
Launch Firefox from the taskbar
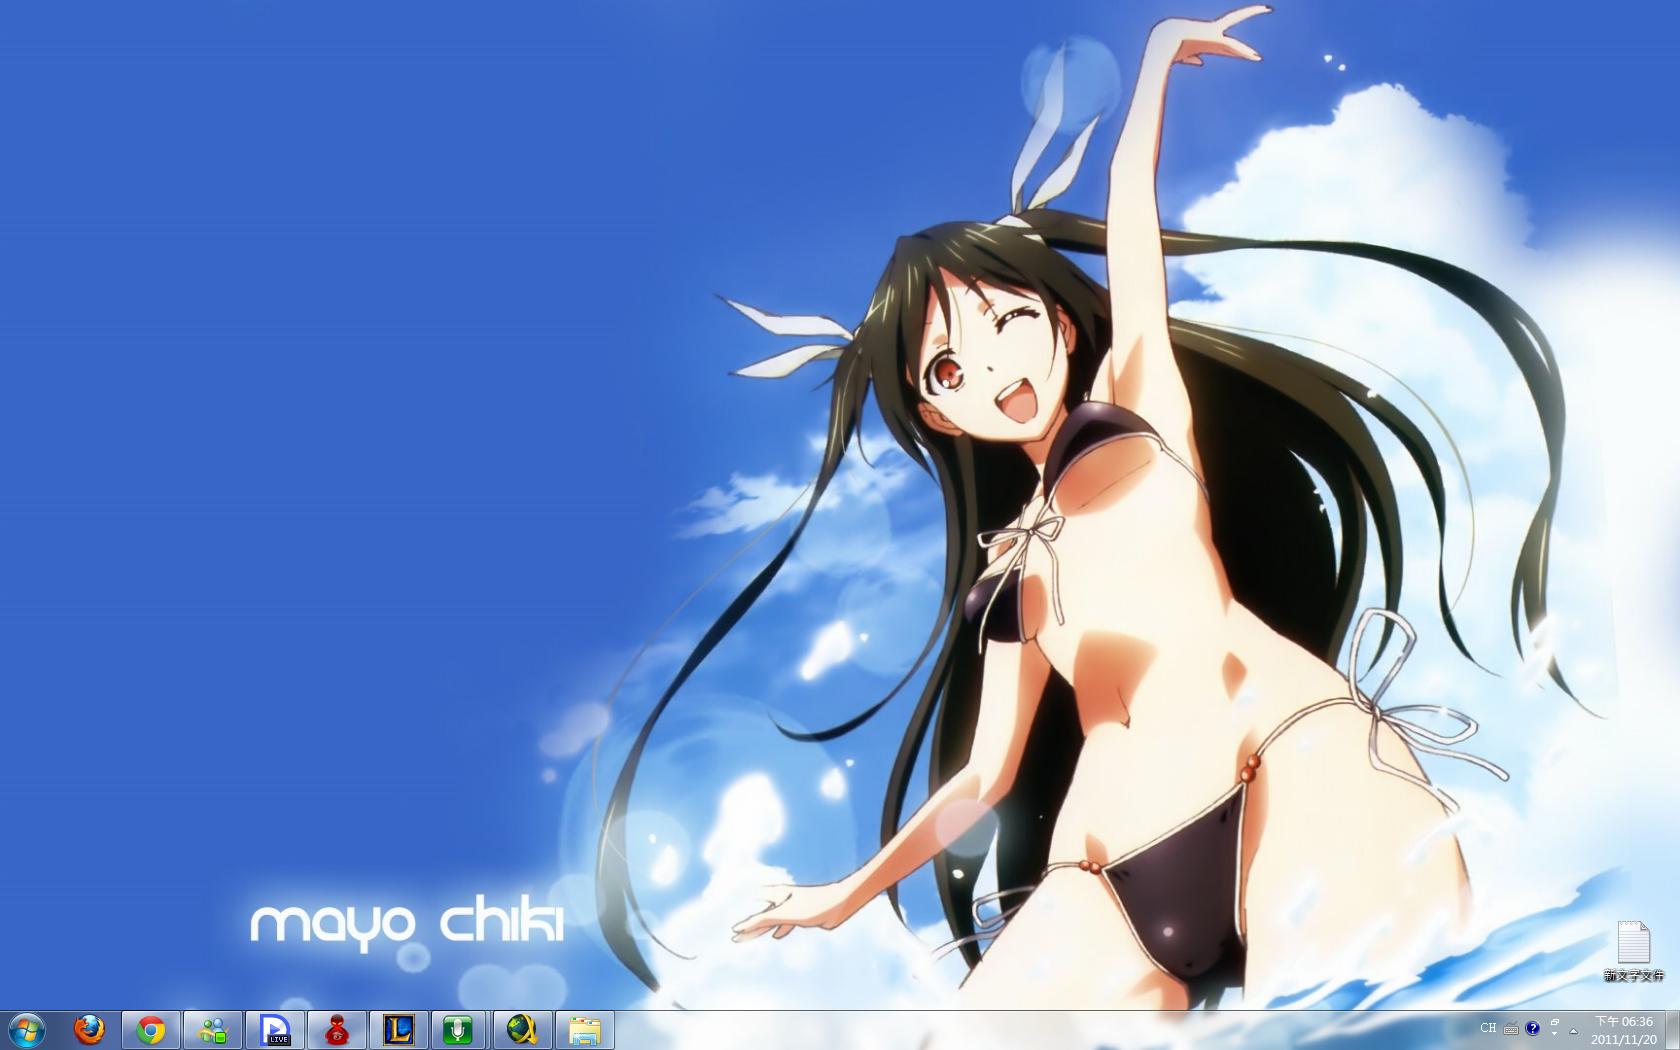(x=89, y=1029)
